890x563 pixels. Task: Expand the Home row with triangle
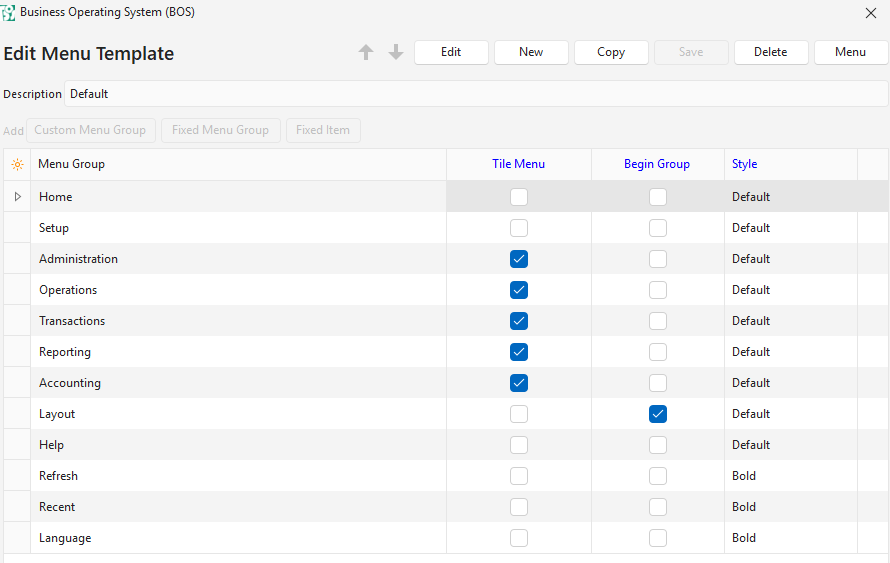(17, 197)
